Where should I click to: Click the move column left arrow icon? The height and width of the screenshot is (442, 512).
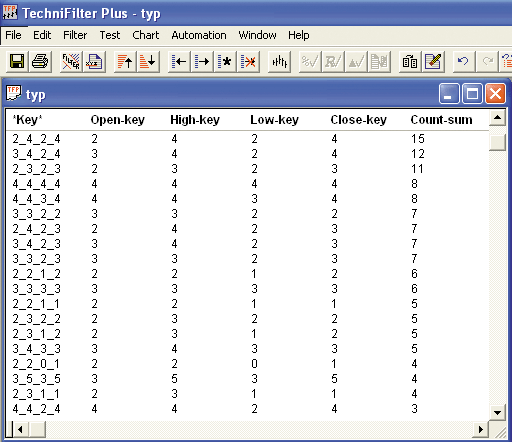[x=179, y=62]
